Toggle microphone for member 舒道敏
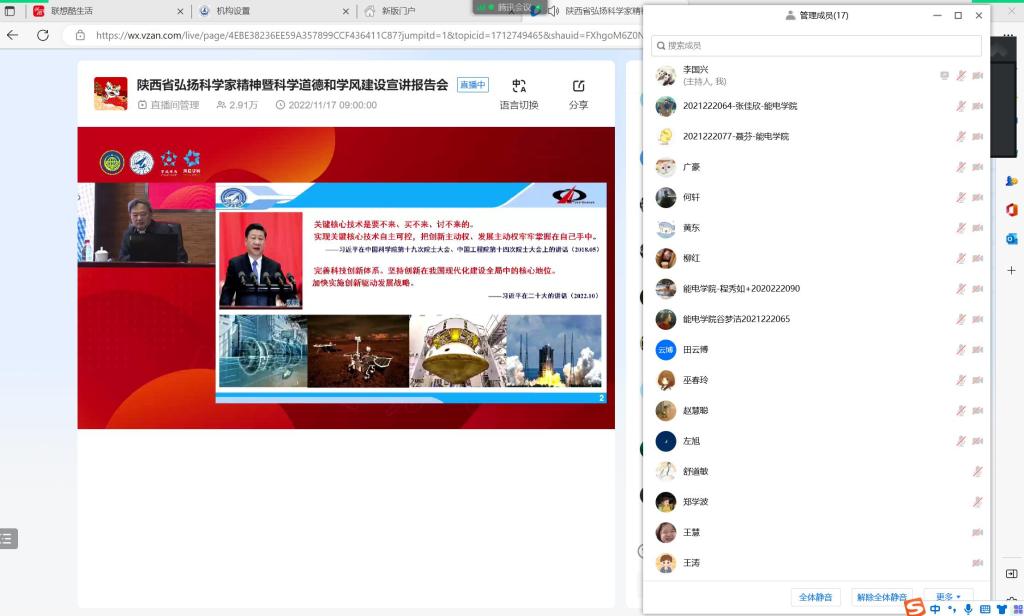 (x=977, y=472)
